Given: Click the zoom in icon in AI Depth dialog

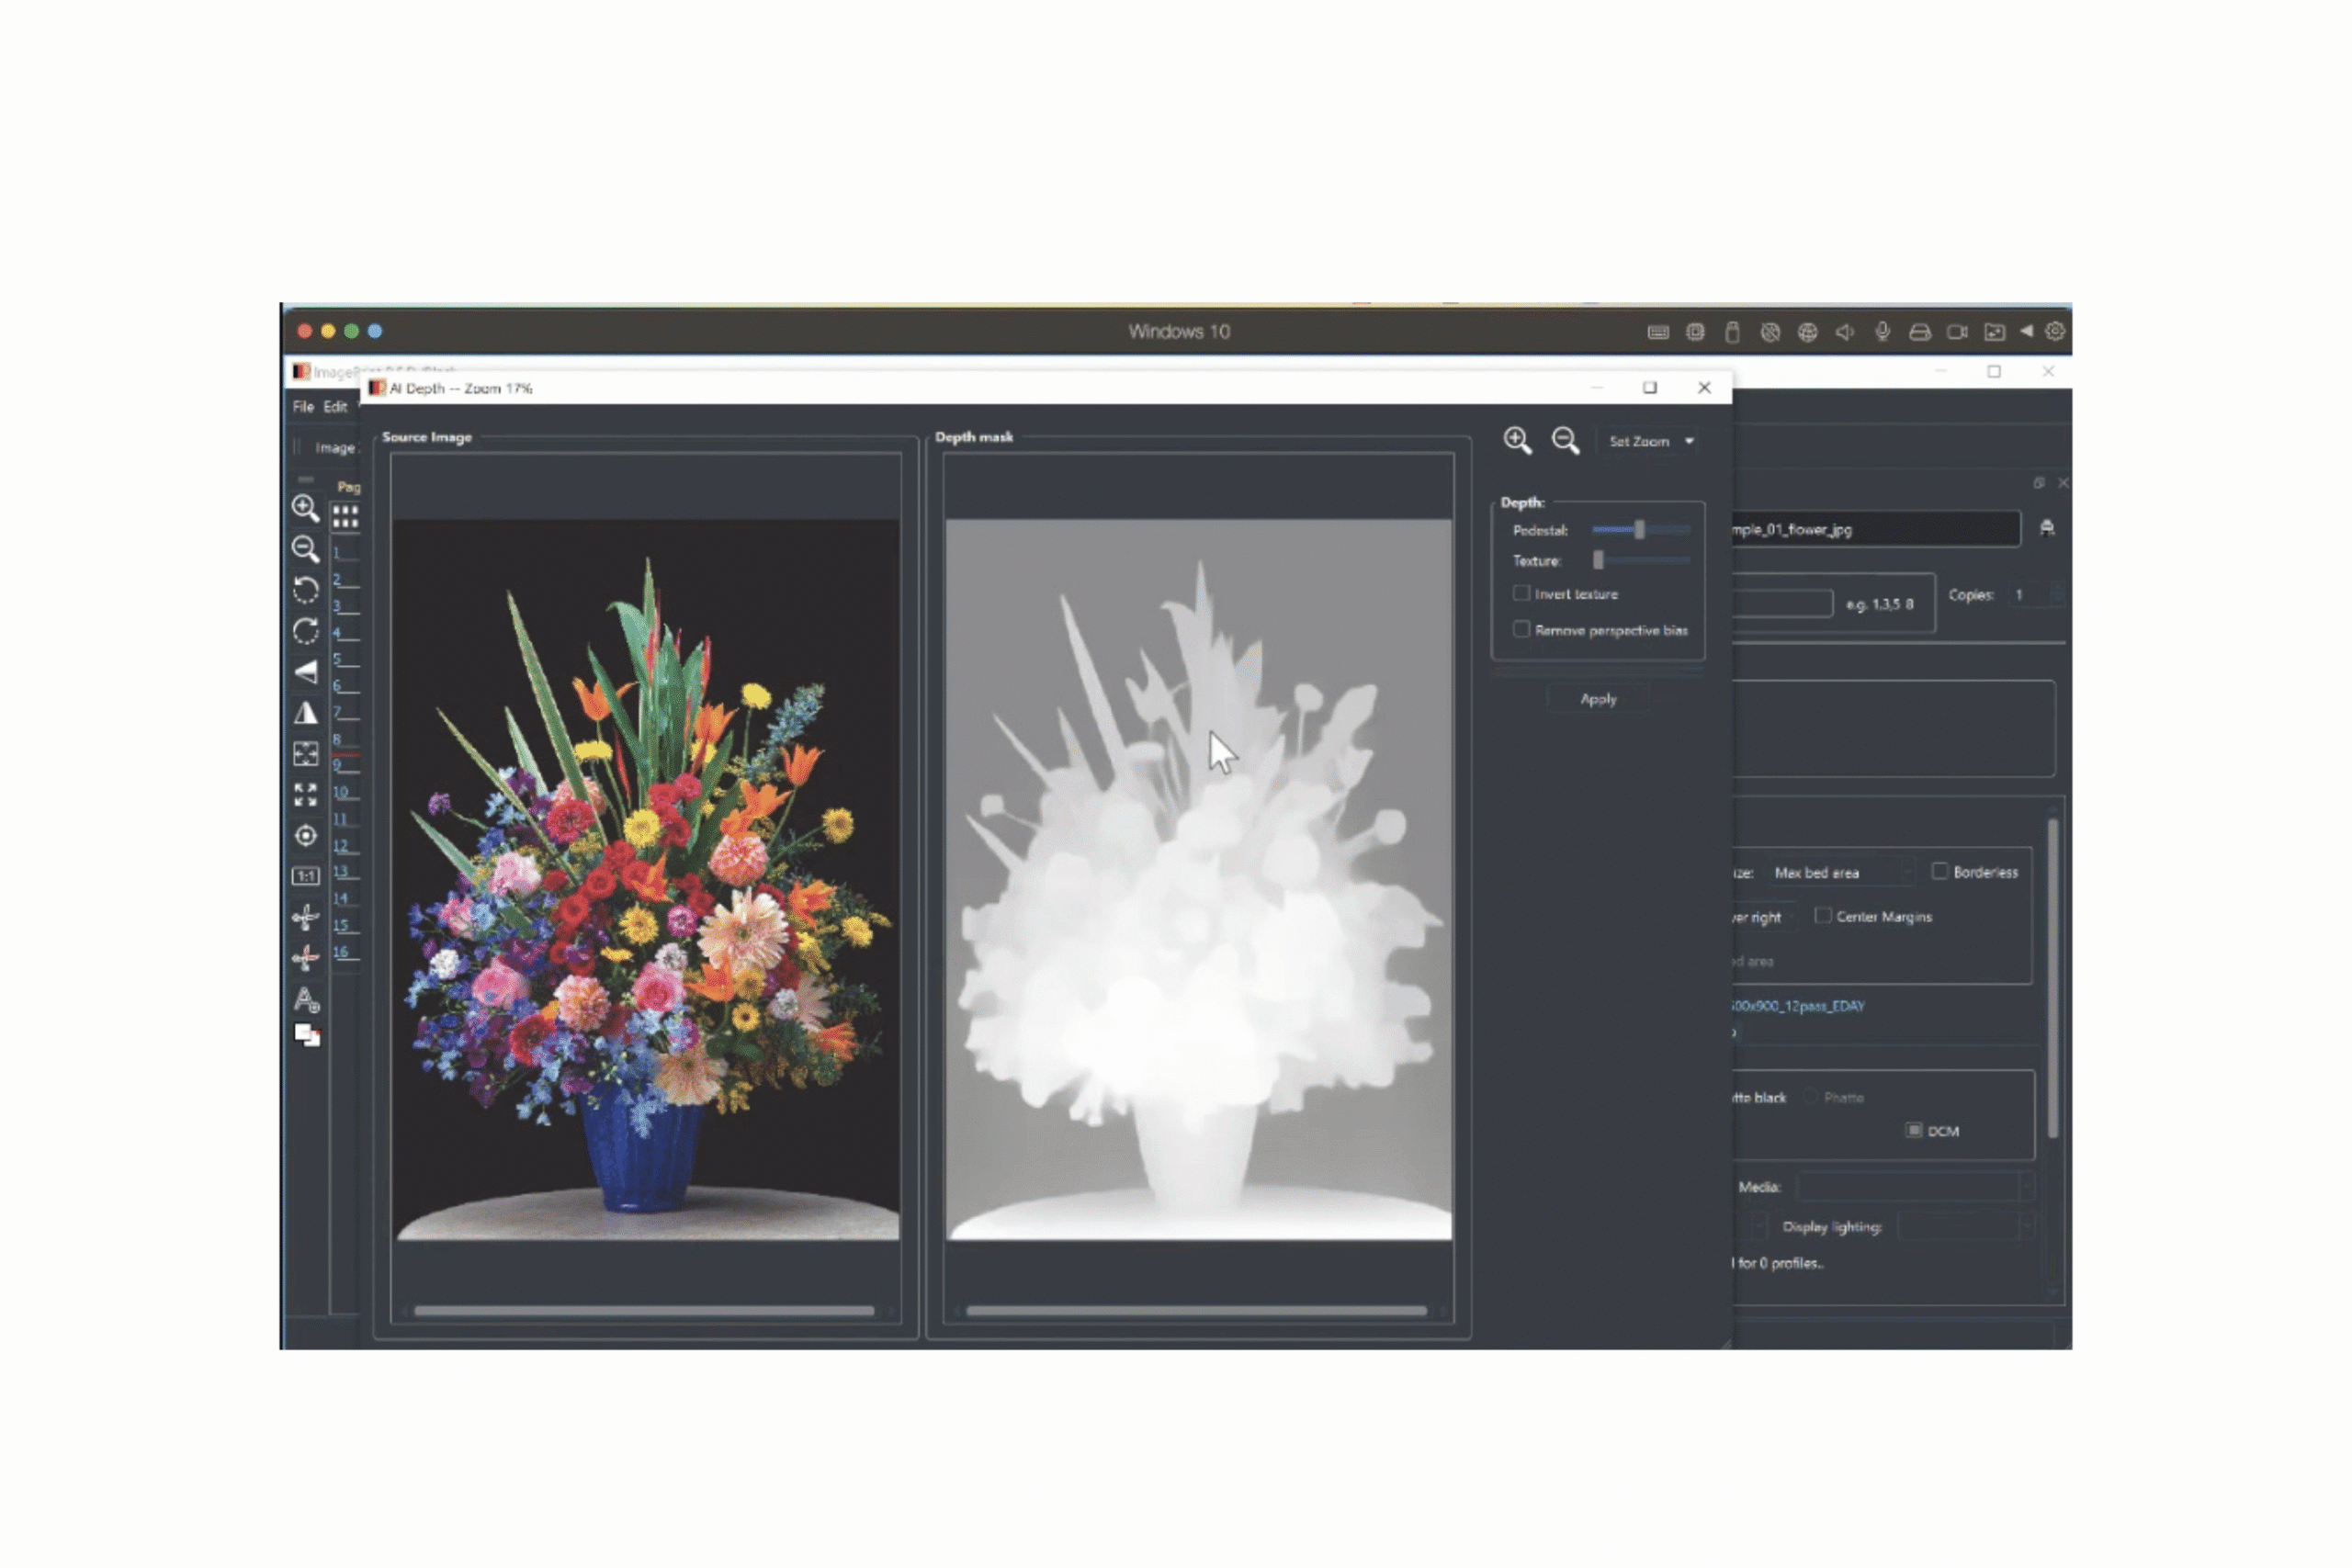Looking at the screenshot, I should pyautogui.click(x=1516, y=440).
